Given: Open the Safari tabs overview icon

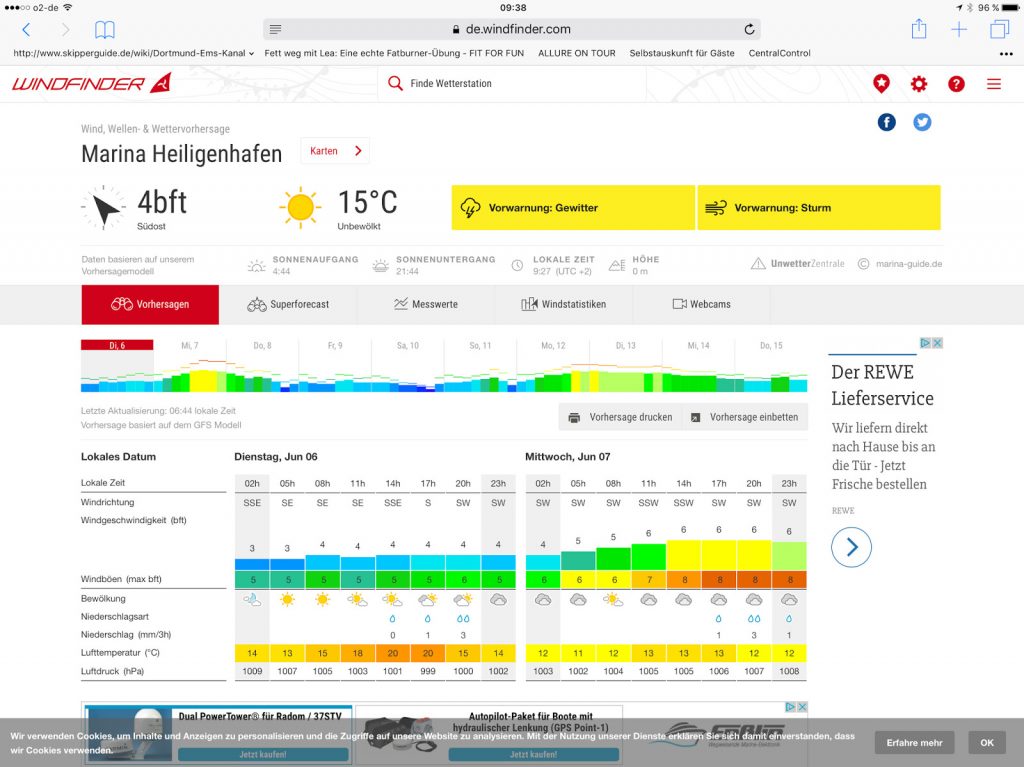Looking at the screenshot, I should [999, 29].
